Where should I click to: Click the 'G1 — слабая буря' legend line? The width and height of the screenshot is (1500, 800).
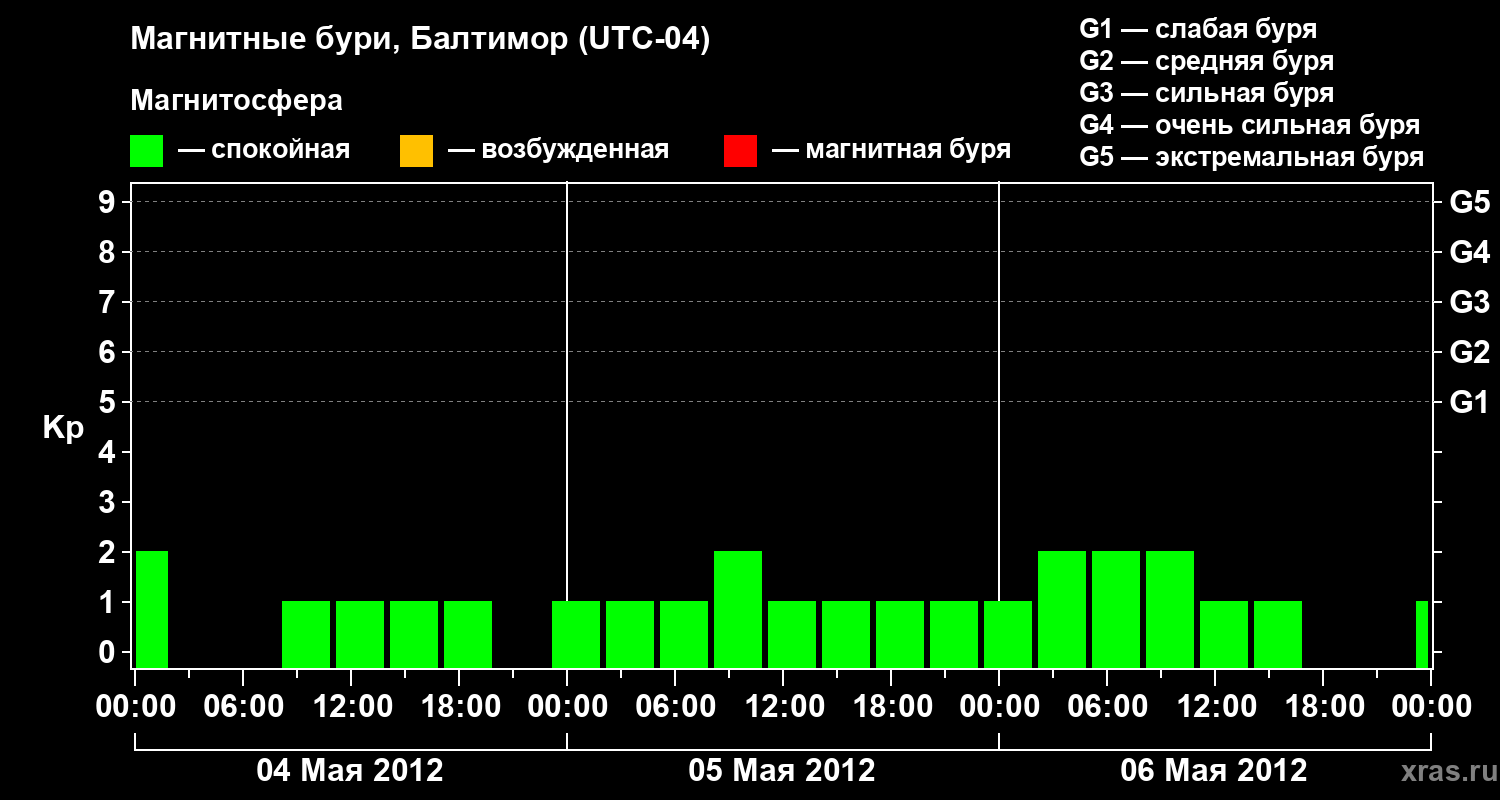pos(1199,29)
